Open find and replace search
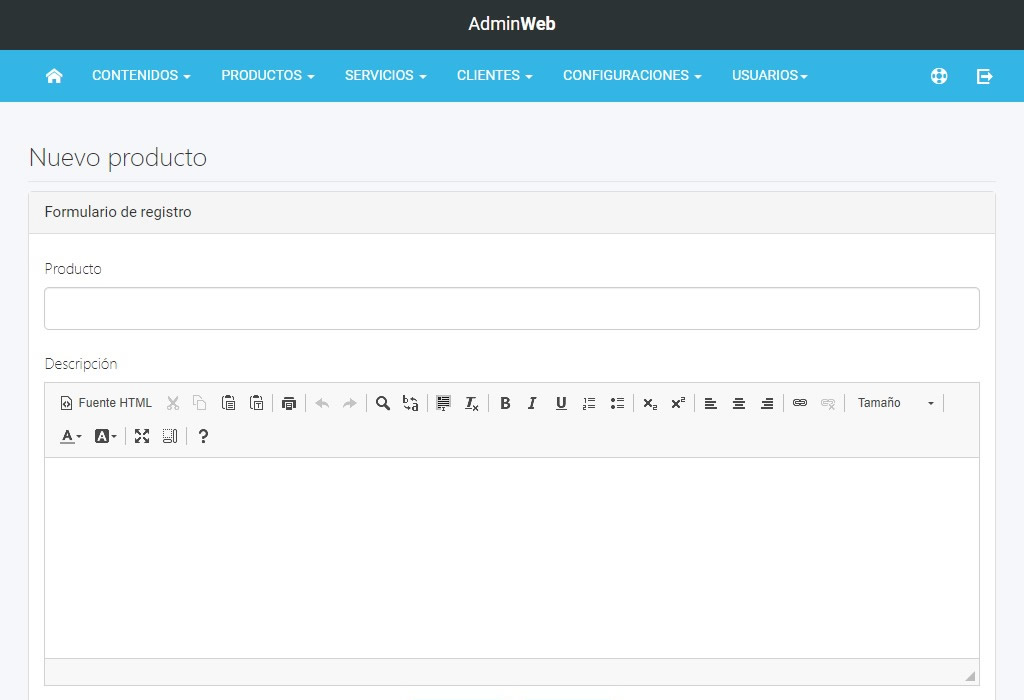 click(x=383, y=403)
